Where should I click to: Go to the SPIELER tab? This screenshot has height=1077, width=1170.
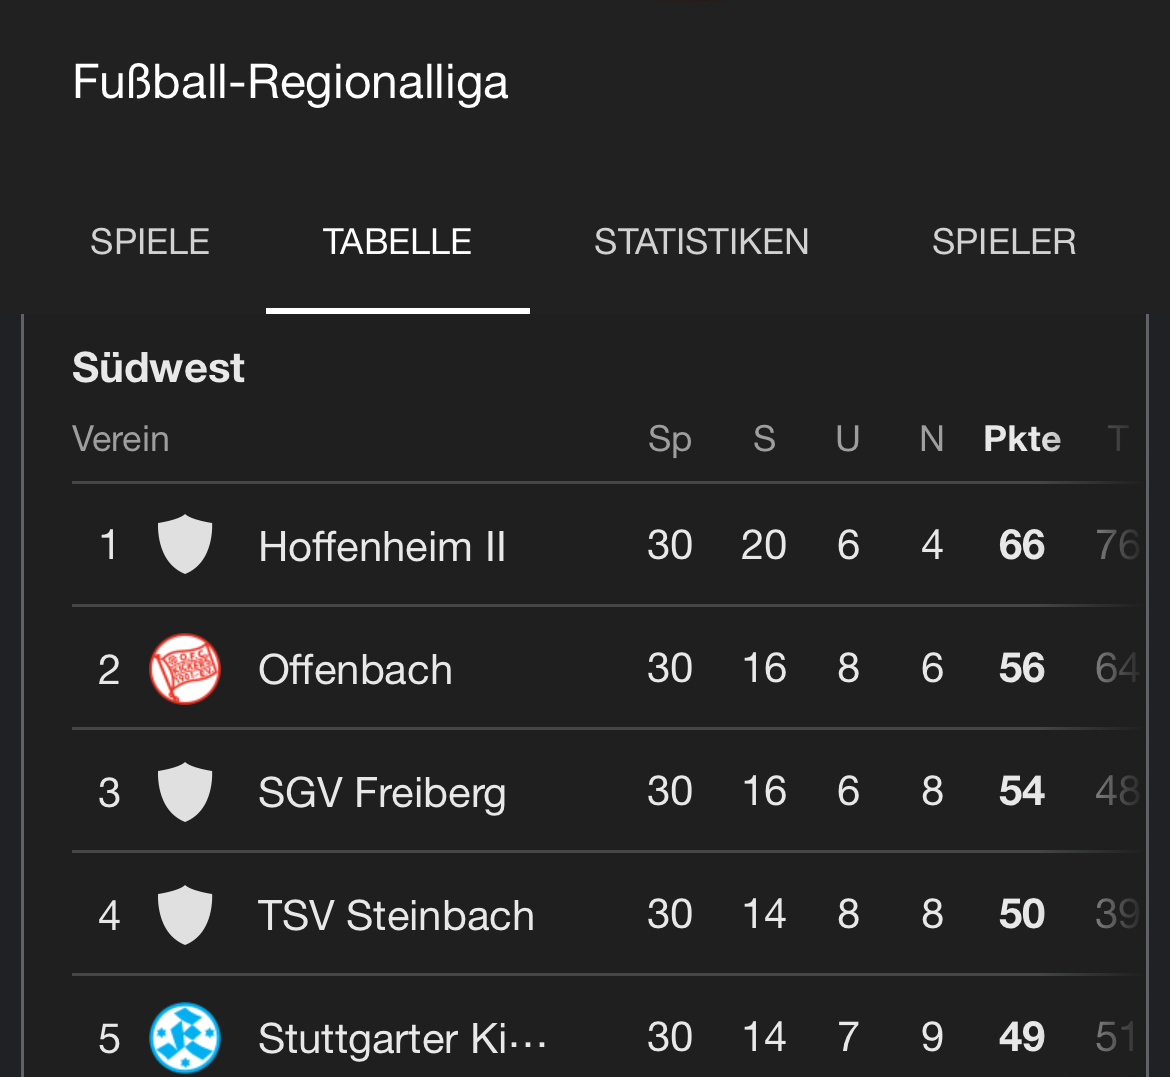1004,242
